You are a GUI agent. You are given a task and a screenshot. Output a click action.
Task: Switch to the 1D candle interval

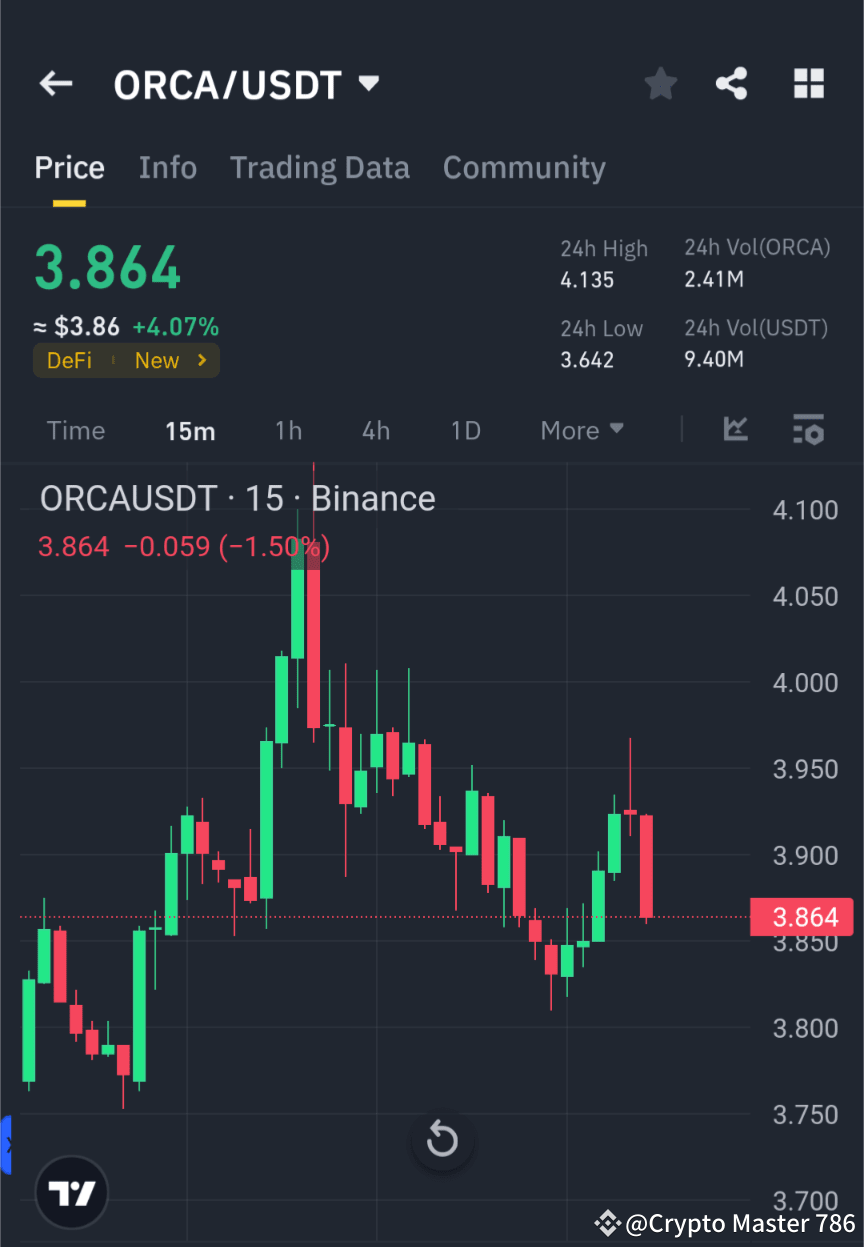click(465, 430)
